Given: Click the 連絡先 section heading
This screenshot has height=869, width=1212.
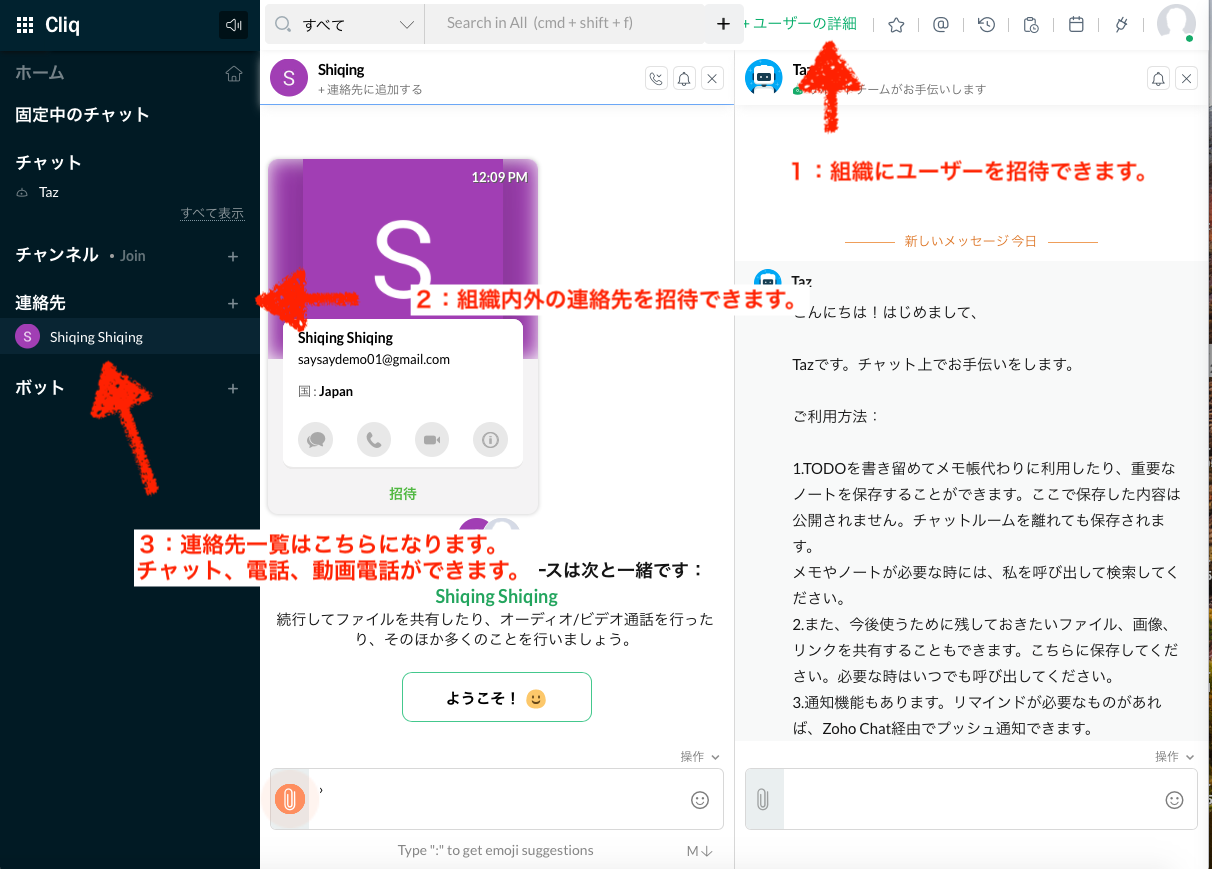Looking at the screenshot, I should [40, 303].
